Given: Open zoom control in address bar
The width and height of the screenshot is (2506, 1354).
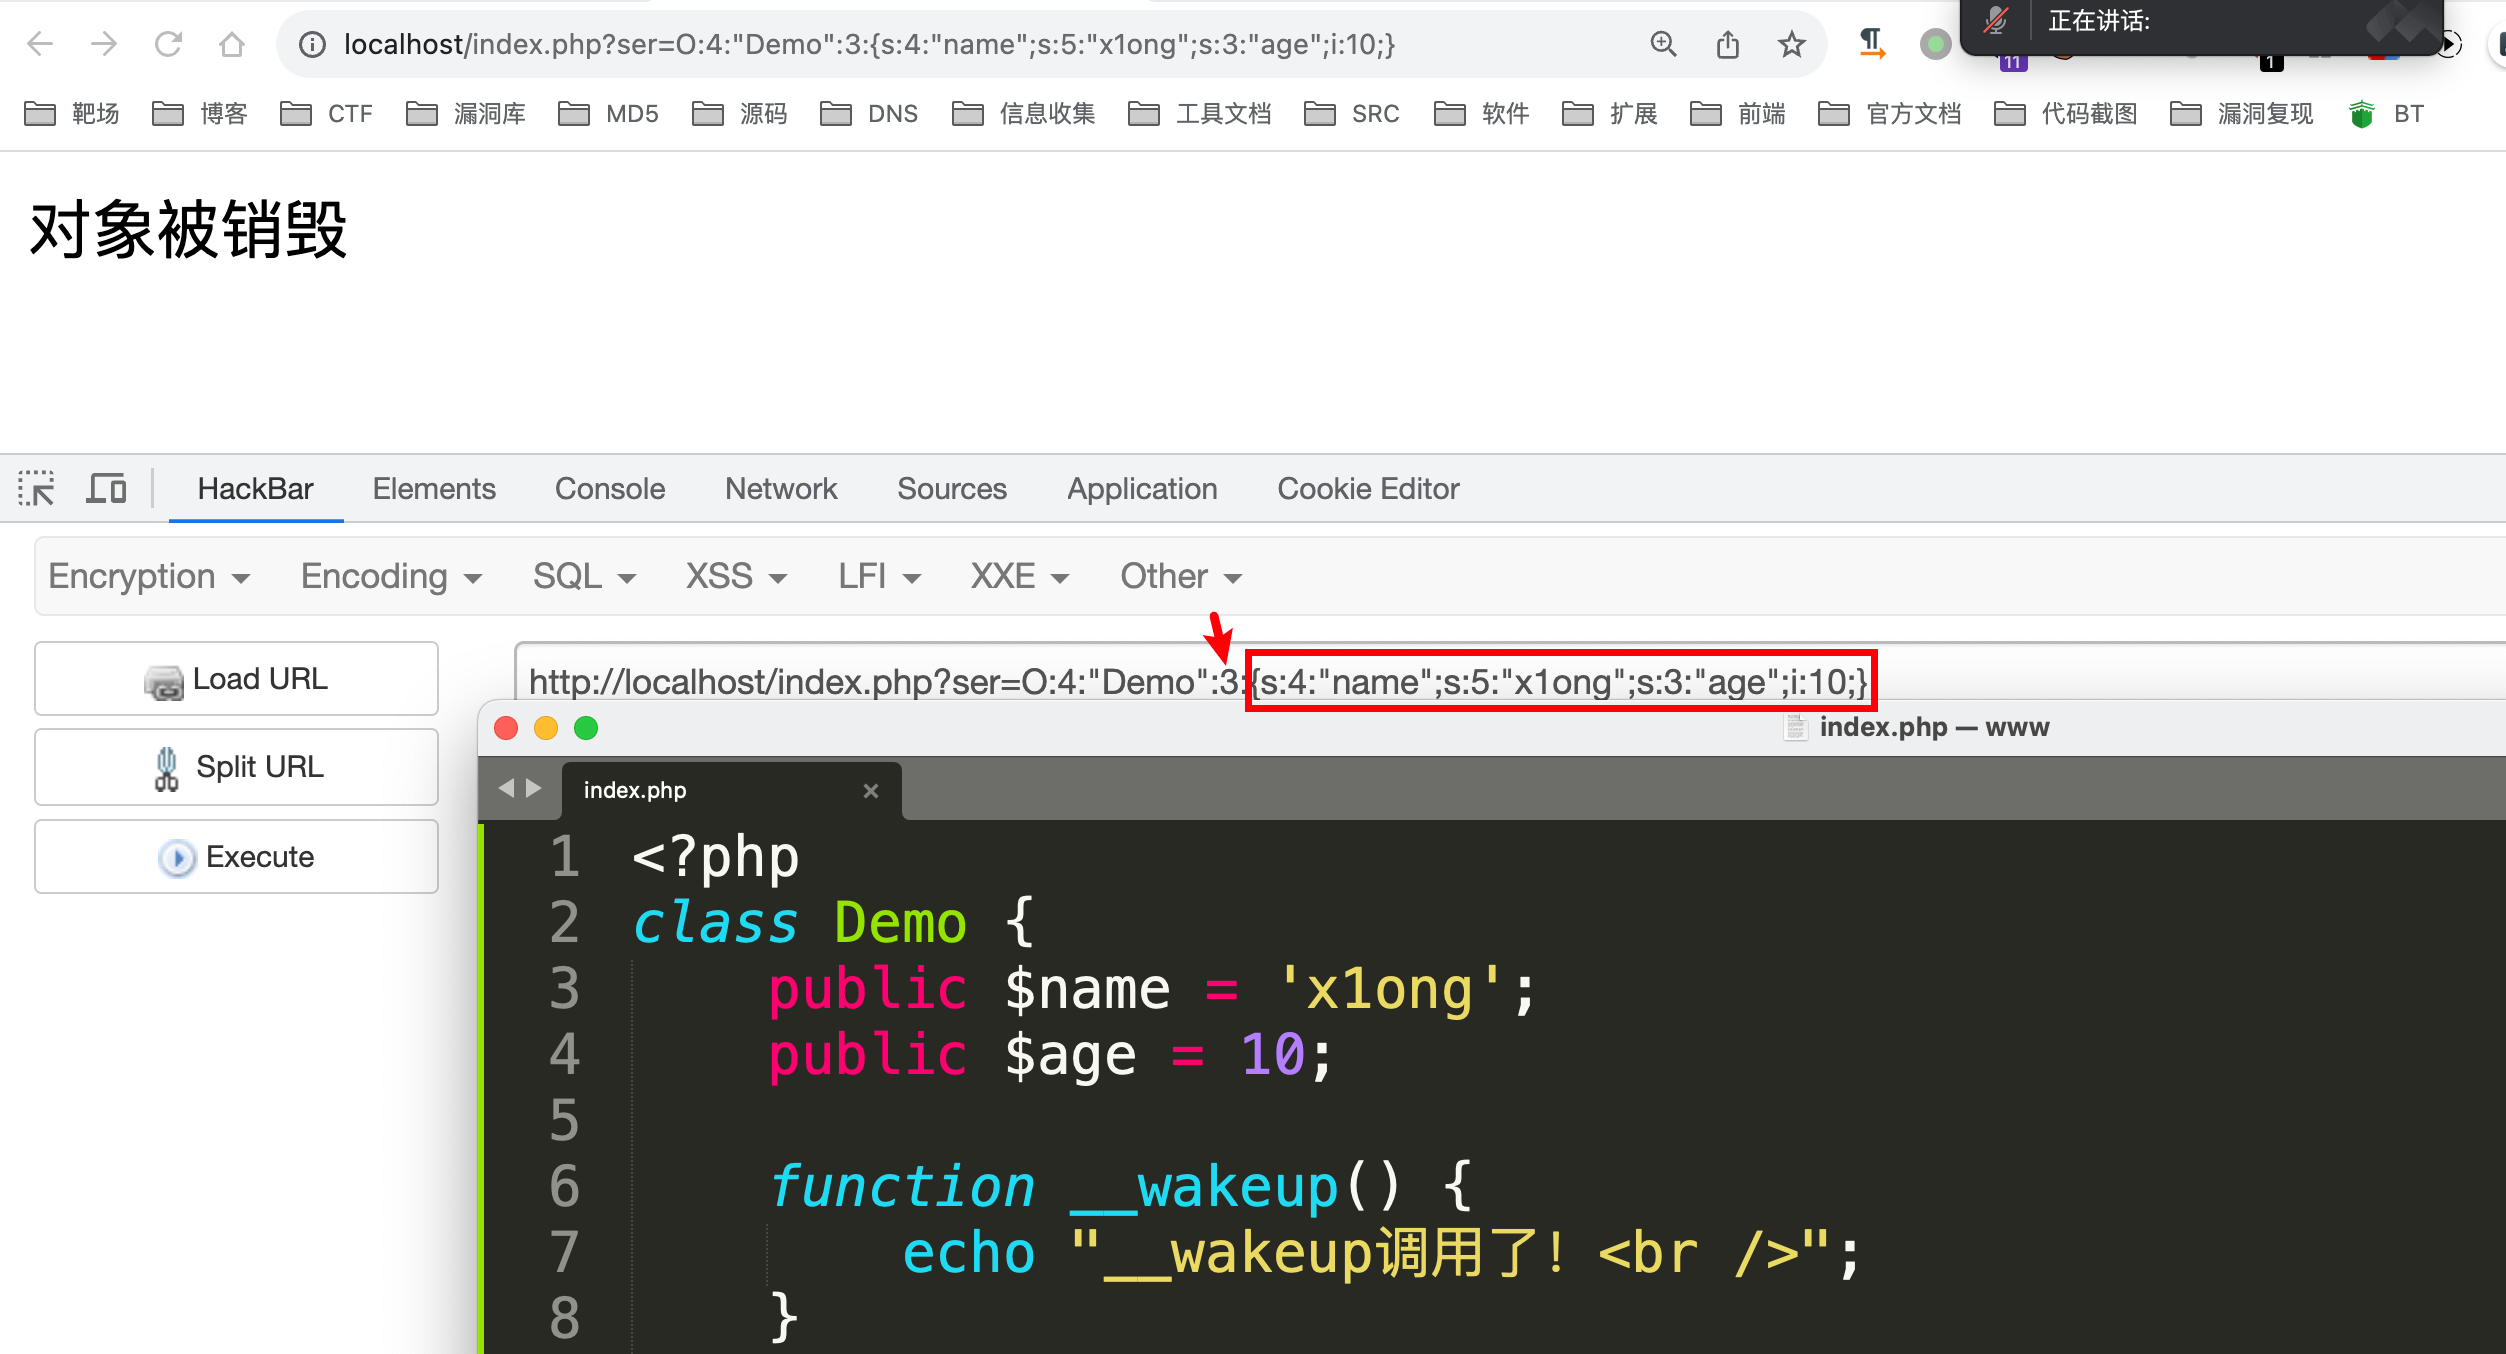Looking at the screenshot, I should [1663, 44].
